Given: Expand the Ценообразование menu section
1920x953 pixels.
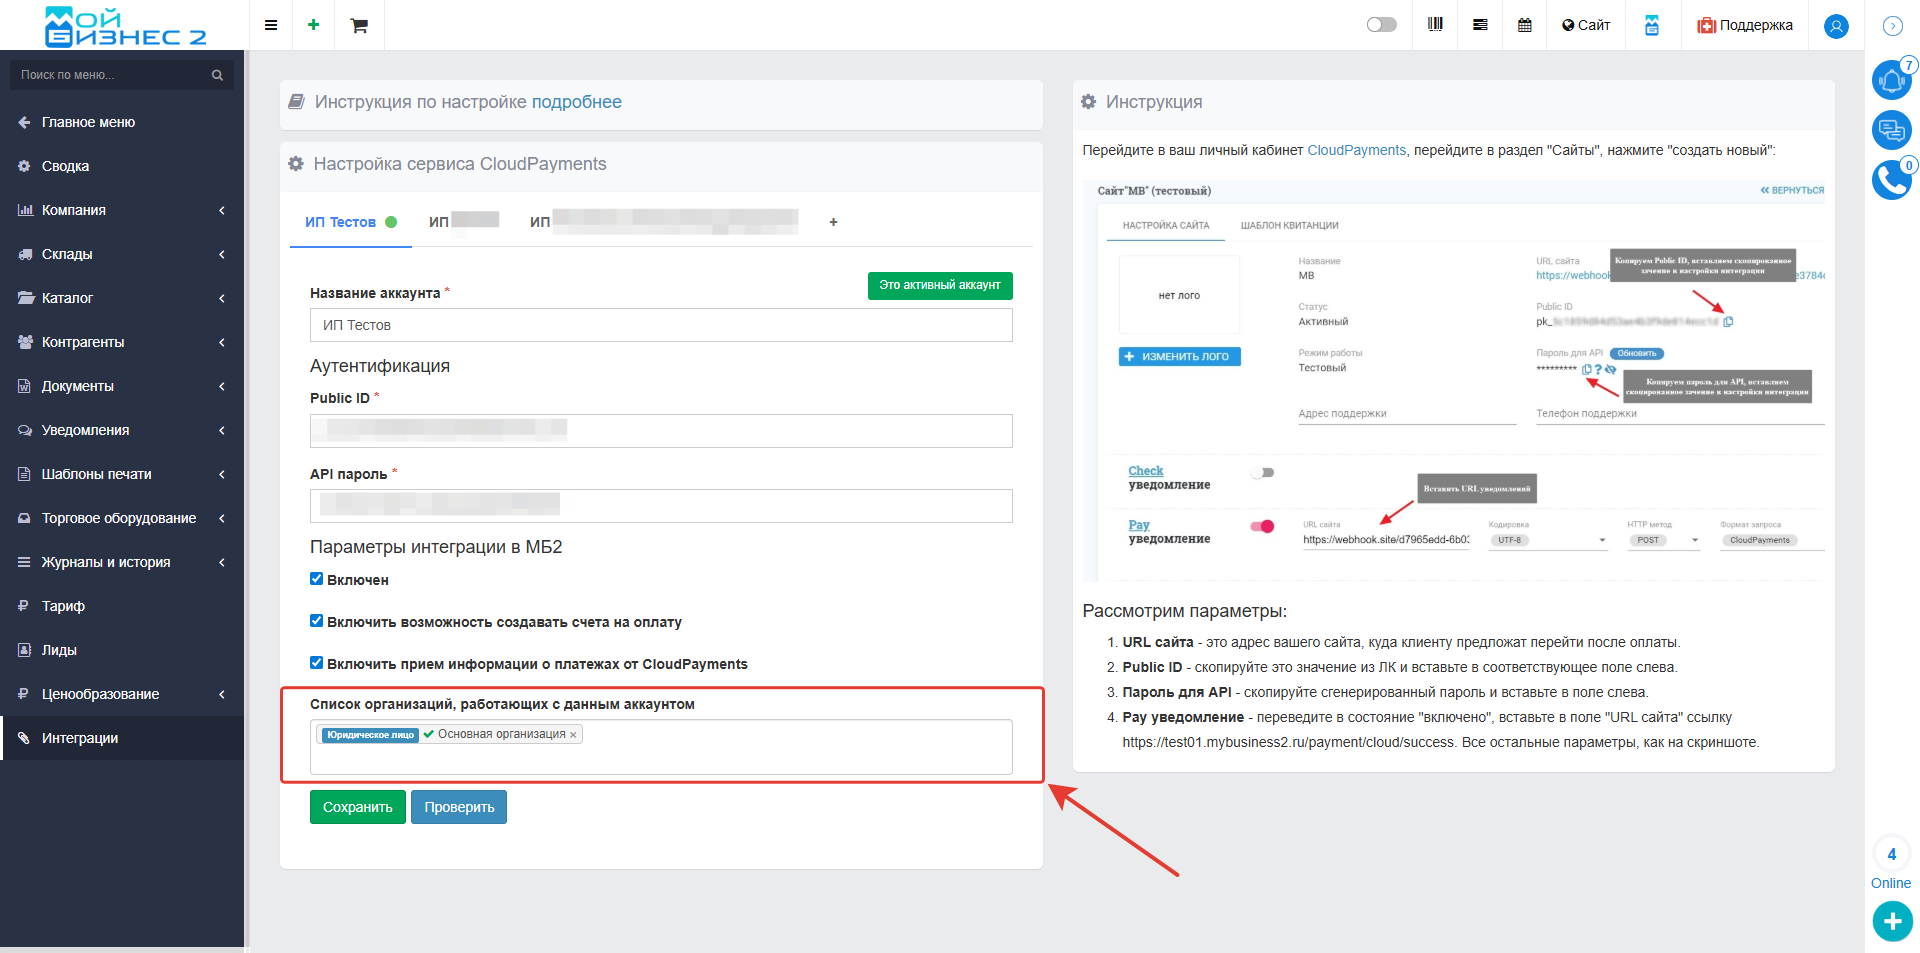Looking at the screenshot, I should (122, 694).
